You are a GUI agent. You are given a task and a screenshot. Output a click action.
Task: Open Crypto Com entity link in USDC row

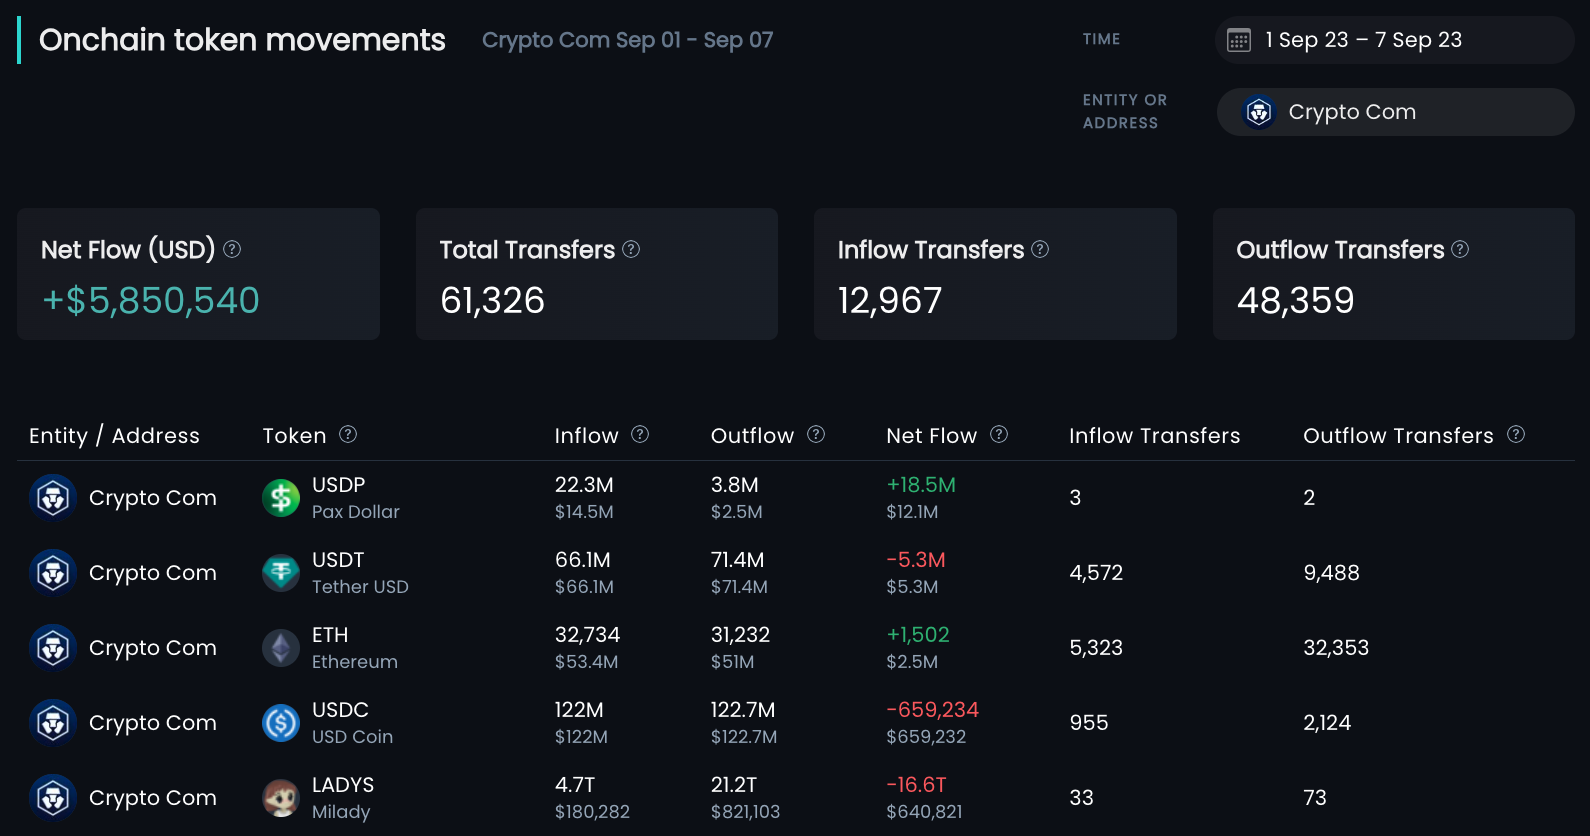(152, 723)
